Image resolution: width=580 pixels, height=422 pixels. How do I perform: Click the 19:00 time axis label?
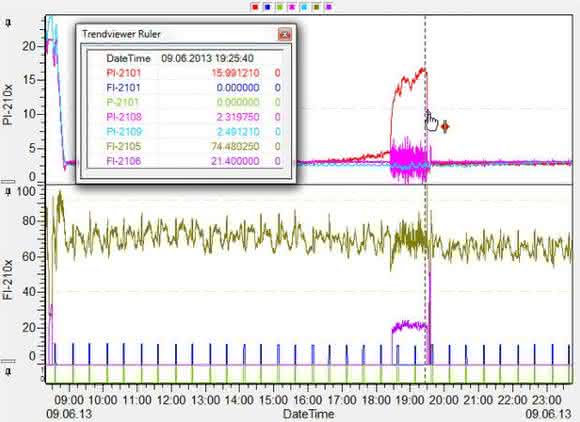[x=409, y=400]
